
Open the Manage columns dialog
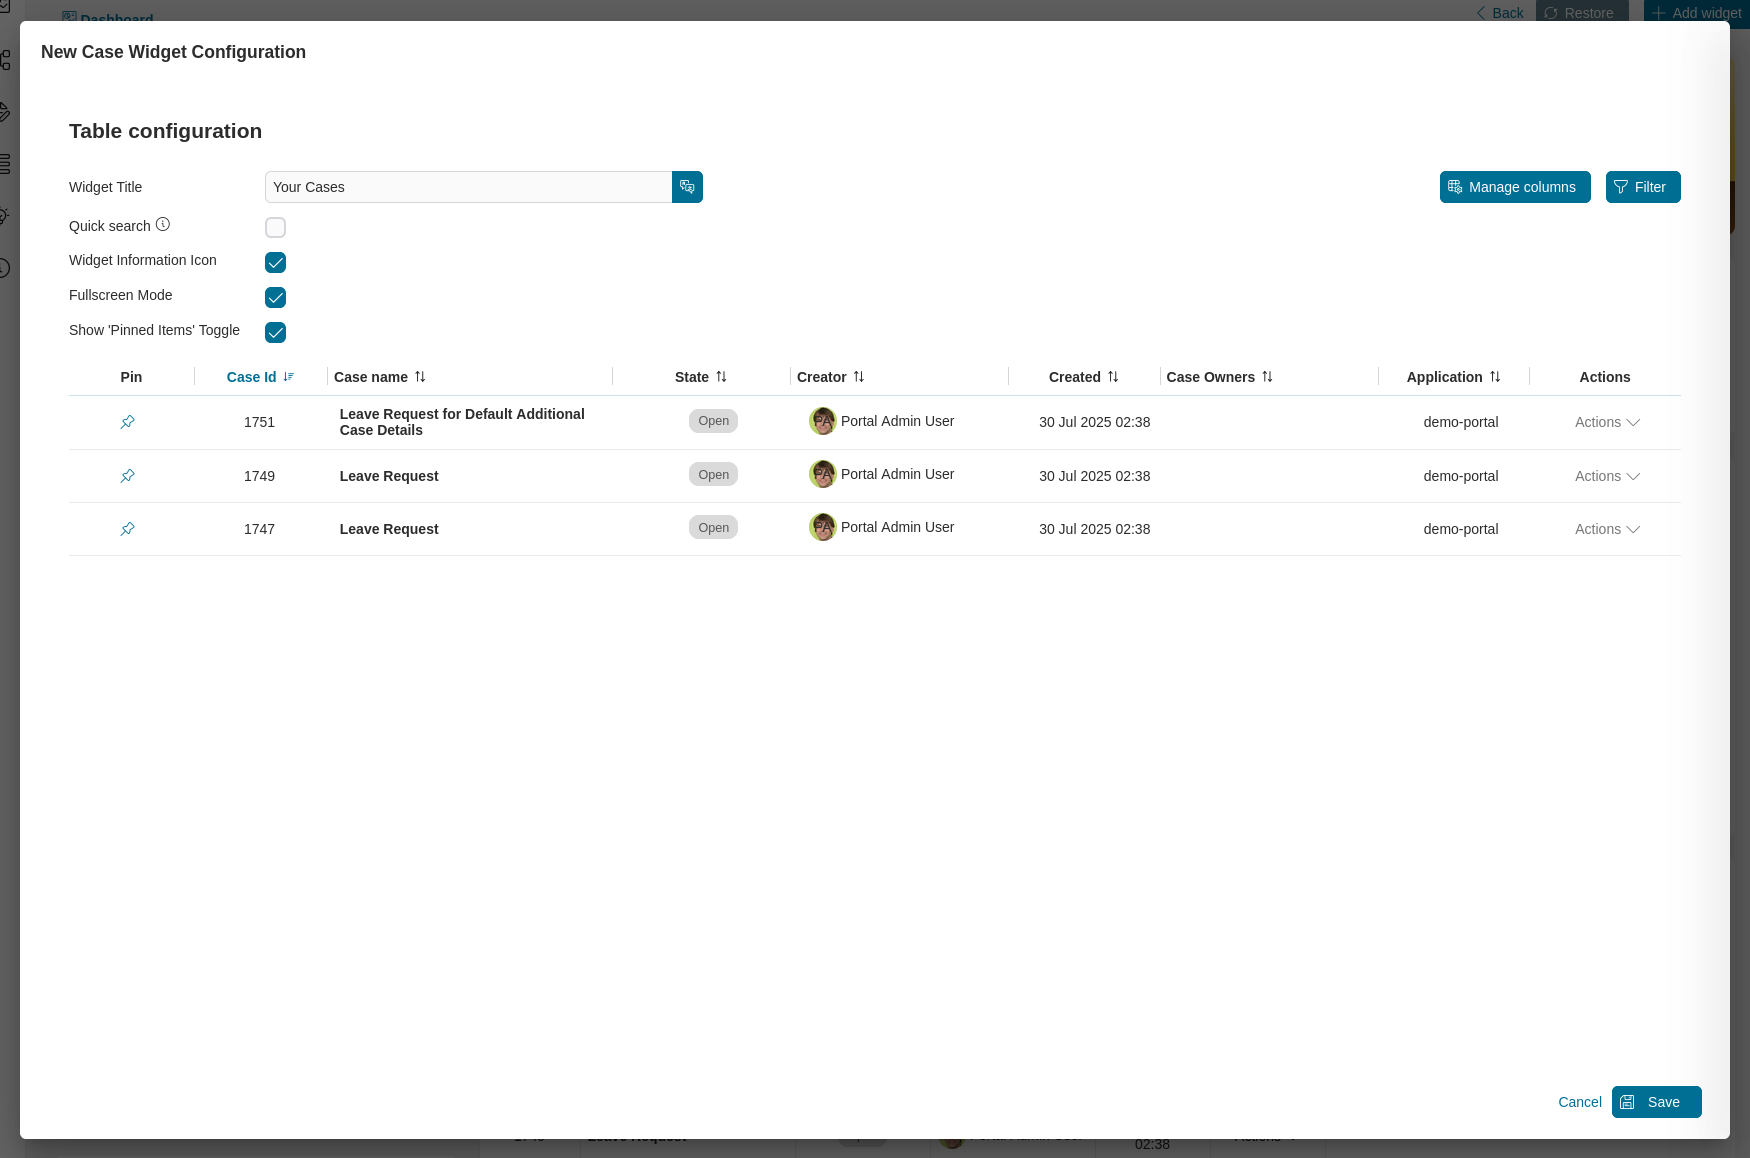pos(1514,187)
